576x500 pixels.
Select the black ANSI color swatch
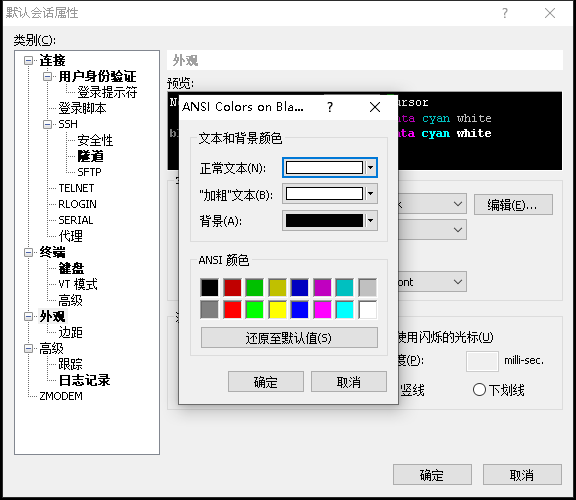210,287
